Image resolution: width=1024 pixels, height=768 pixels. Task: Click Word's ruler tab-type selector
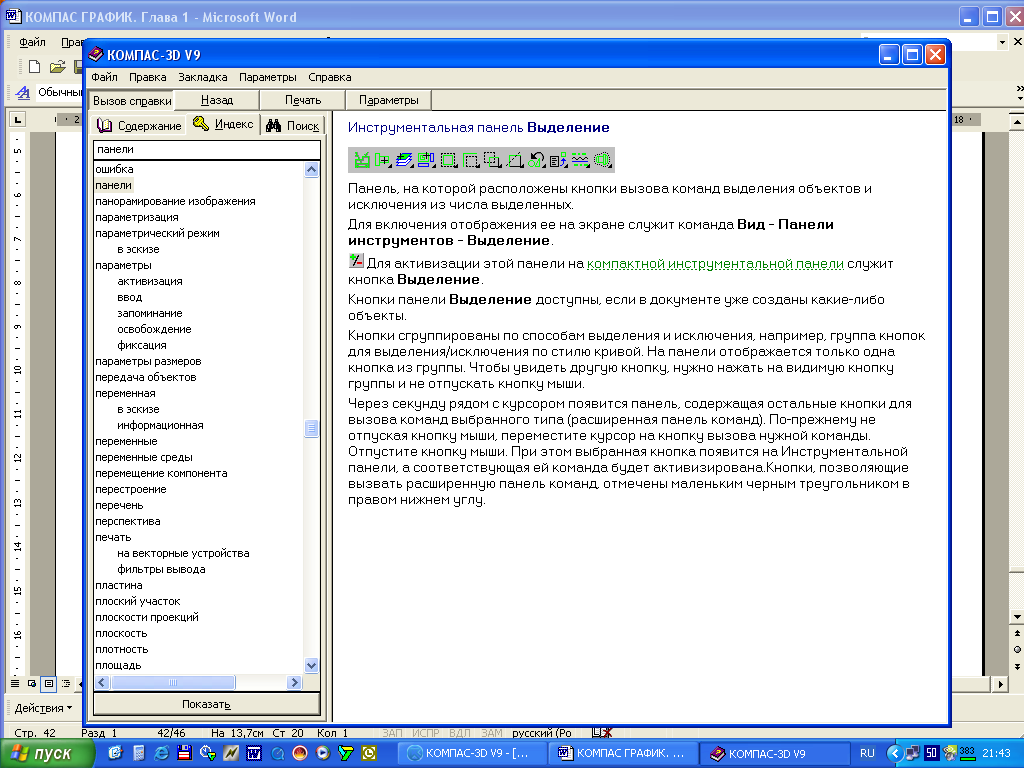tap(18, 120)
